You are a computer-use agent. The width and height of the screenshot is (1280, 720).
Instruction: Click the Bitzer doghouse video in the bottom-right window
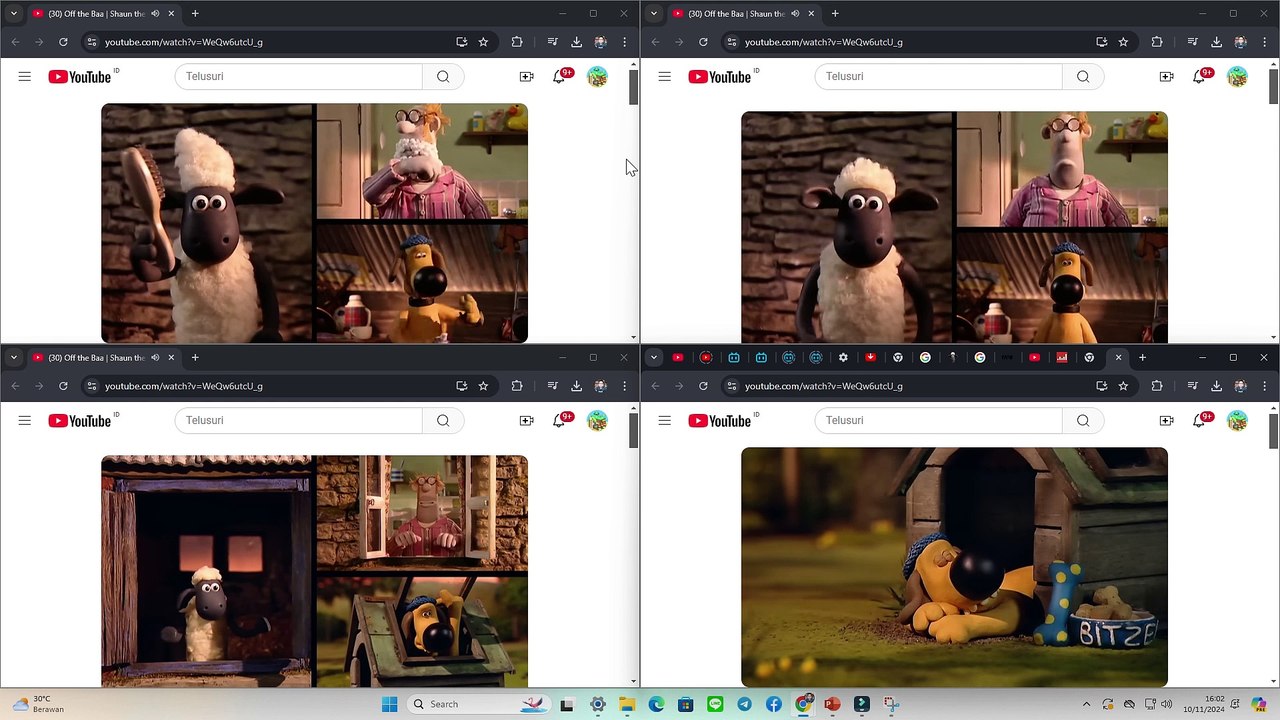pos(954,567)
